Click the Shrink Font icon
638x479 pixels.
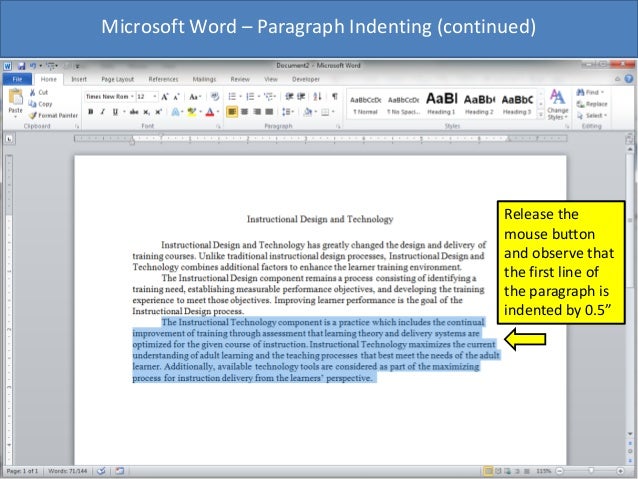click(x=176, y=97)
